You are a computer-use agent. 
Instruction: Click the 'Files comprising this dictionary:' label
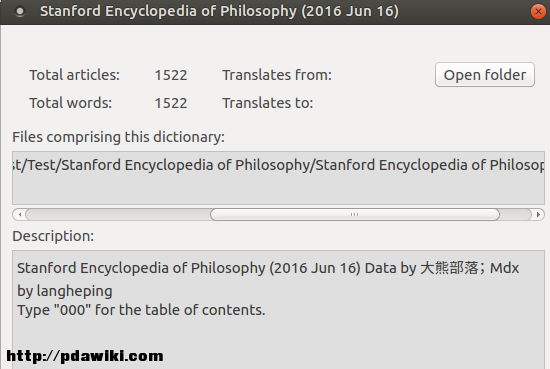tap(119, 137)
